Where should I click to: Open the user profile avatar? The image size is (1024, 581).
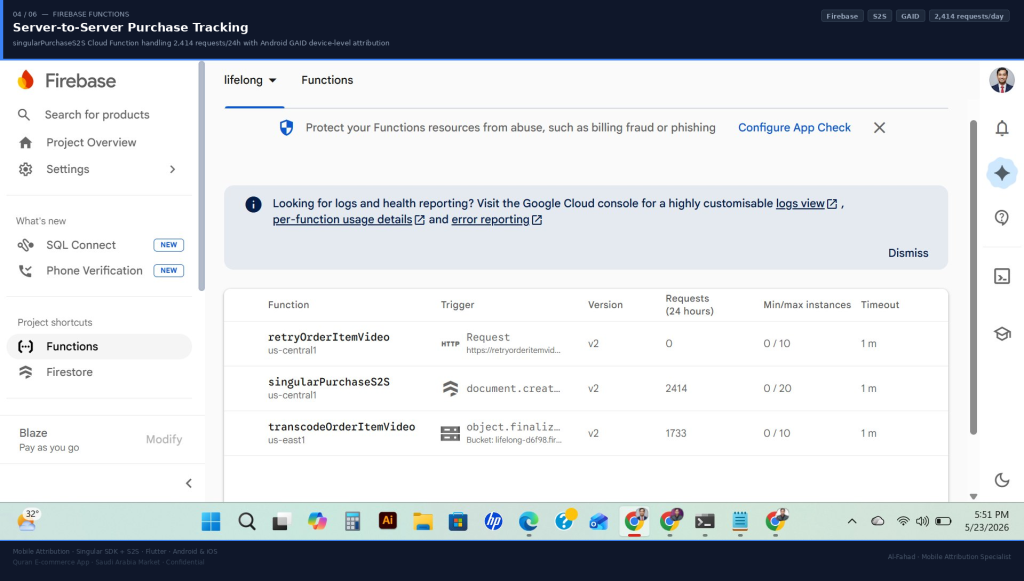tap(1002, 80)
